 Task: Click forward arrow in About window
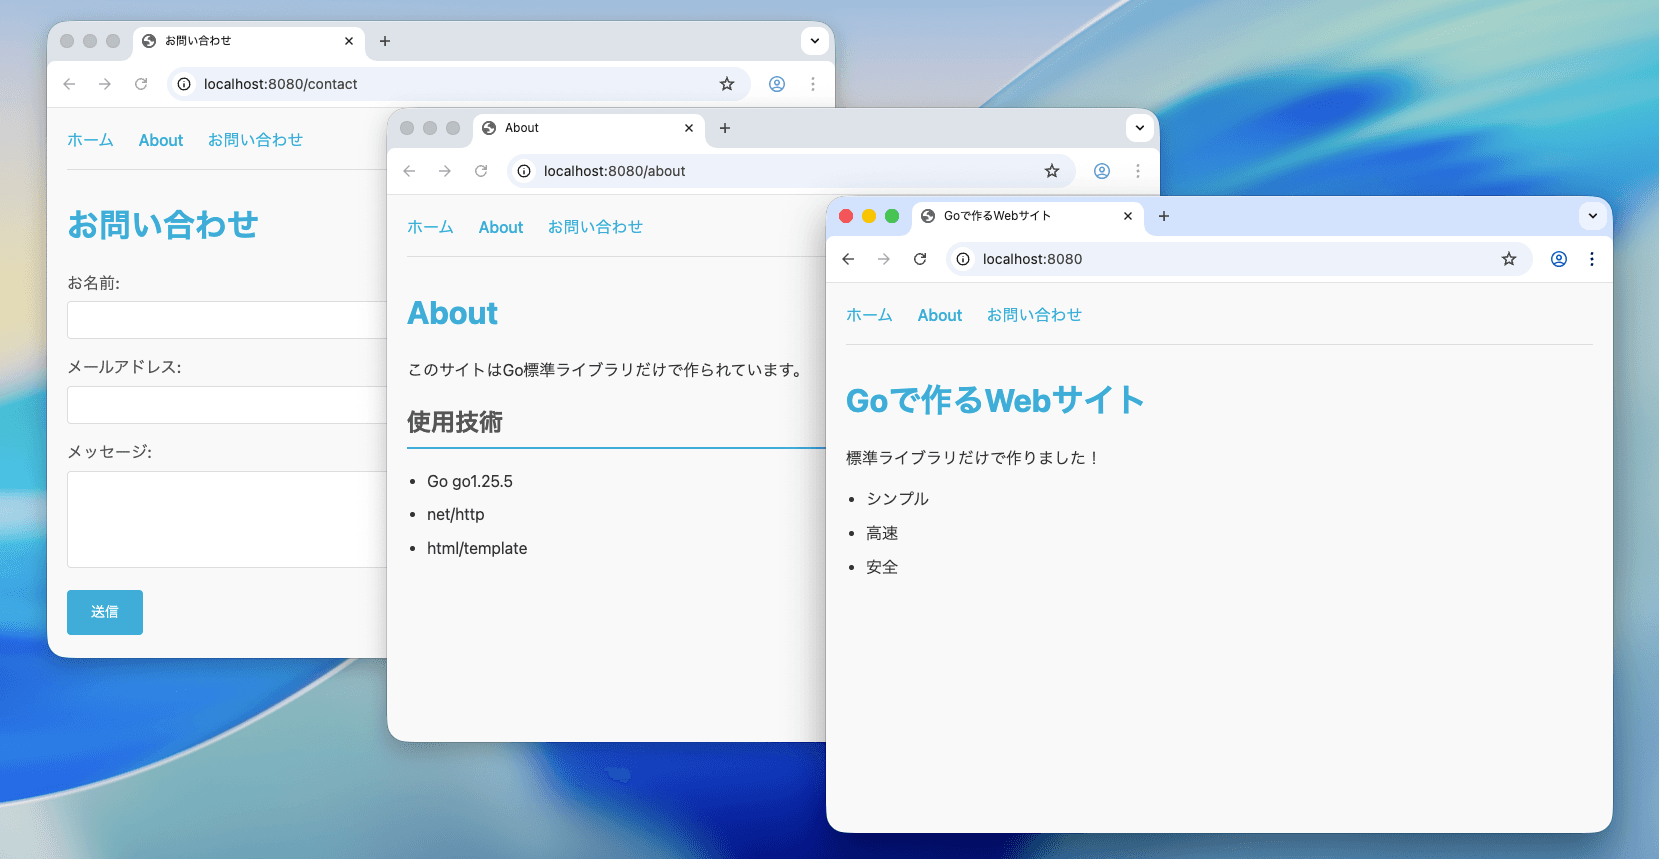click(445, 171)
